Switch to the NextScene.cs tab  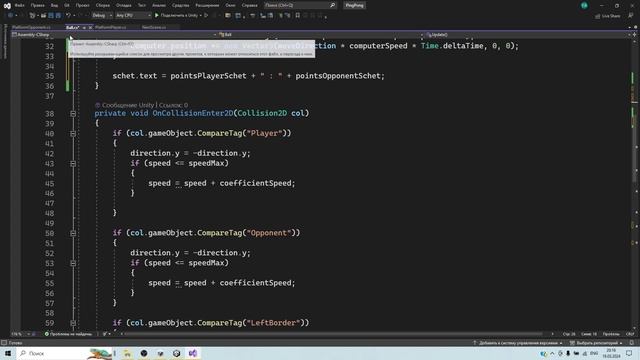click(154, 27)
